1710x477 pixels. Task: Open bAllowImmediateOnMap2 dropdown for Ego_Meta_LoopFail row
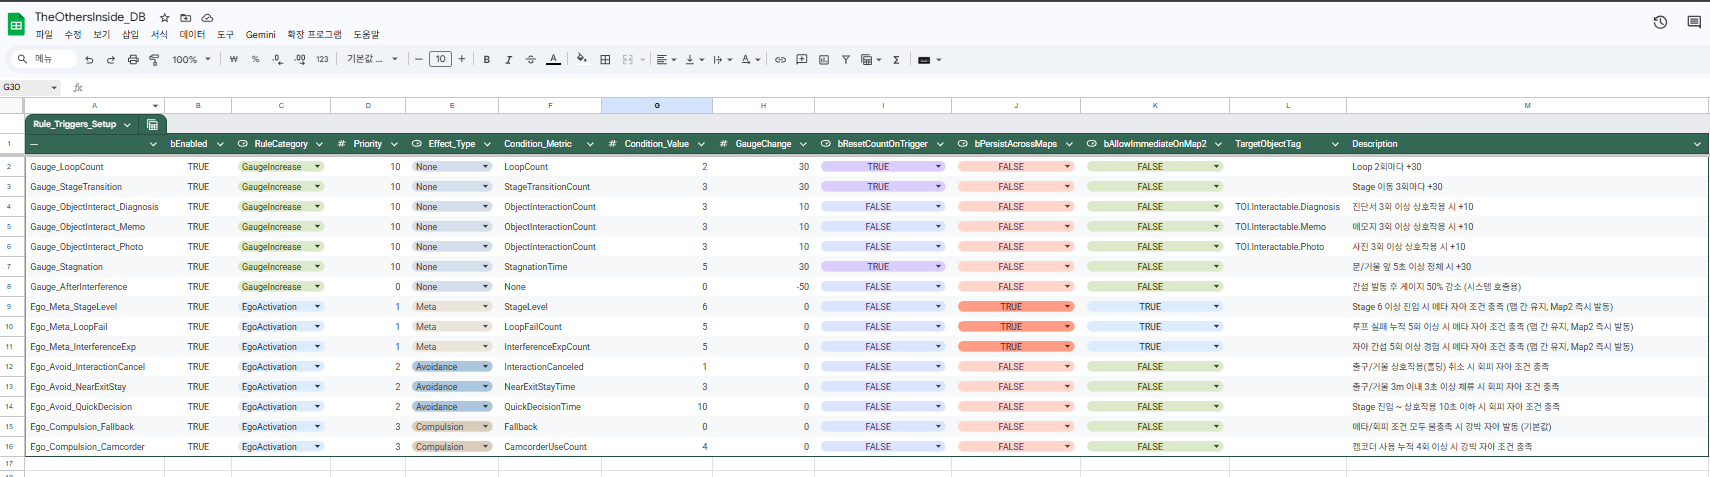[x=1217, y=327]
